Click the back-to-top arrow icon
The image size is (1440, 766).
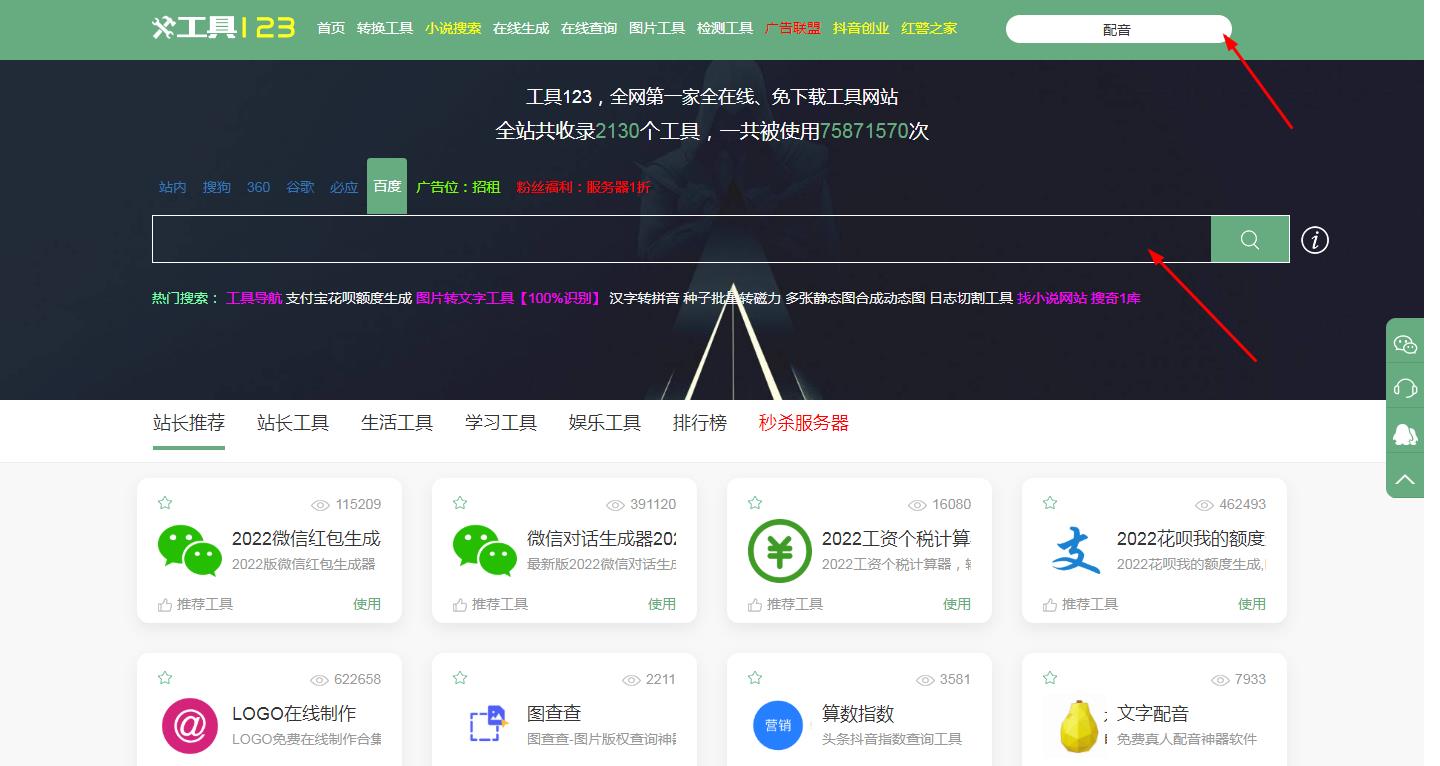tap(1404, 477)
